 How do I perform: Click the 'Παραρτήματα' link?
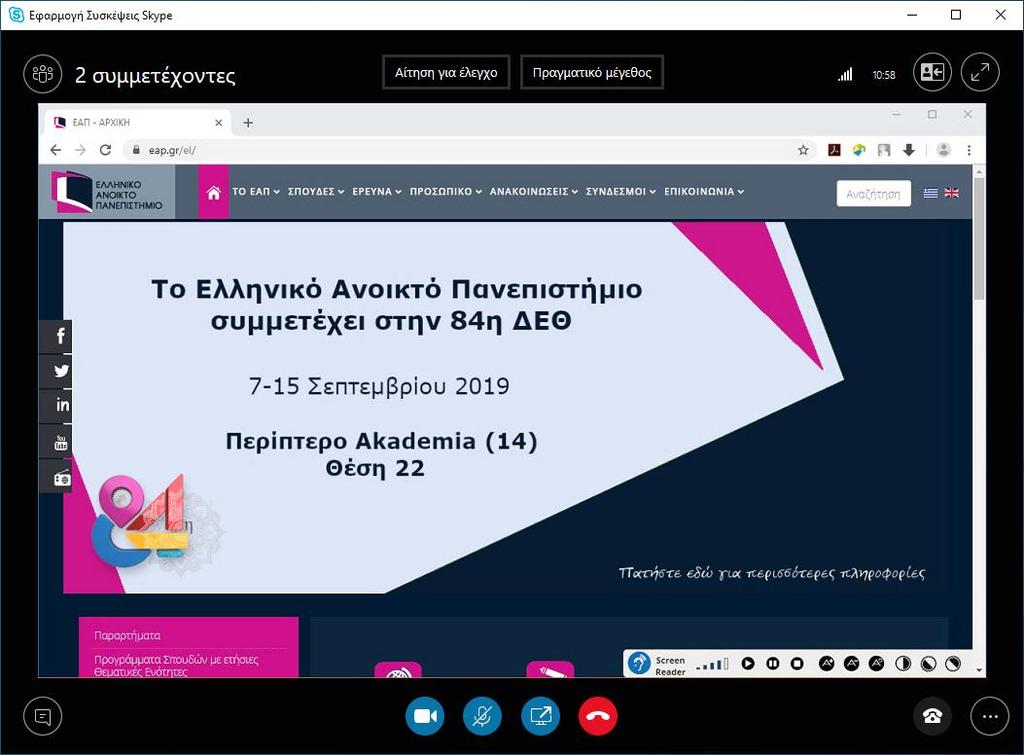127,635
